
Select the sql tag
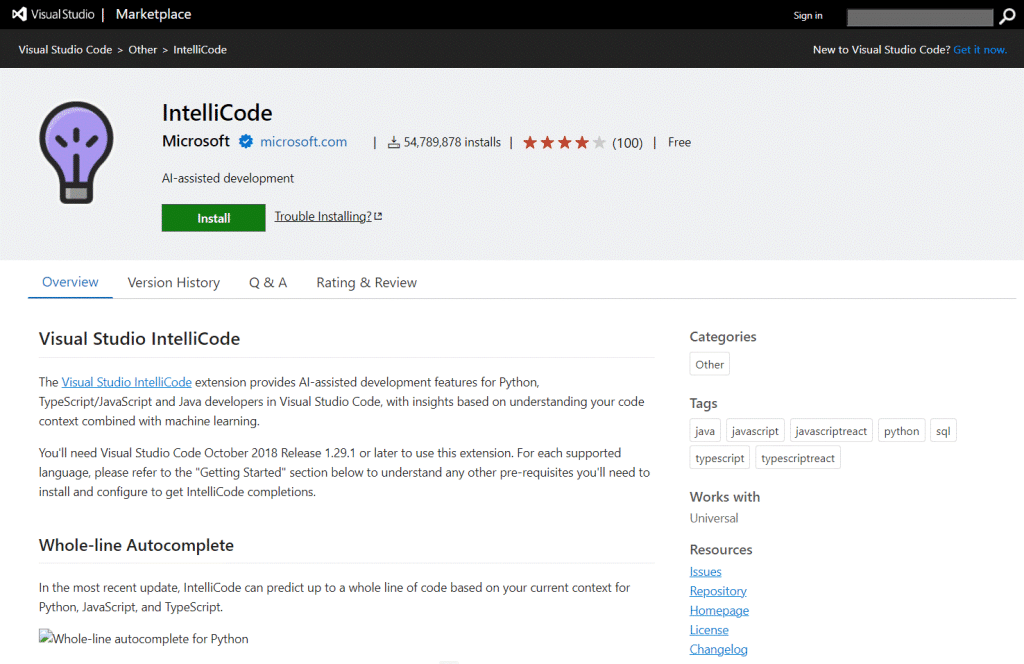pyautogui.click(x=943, y=431)
